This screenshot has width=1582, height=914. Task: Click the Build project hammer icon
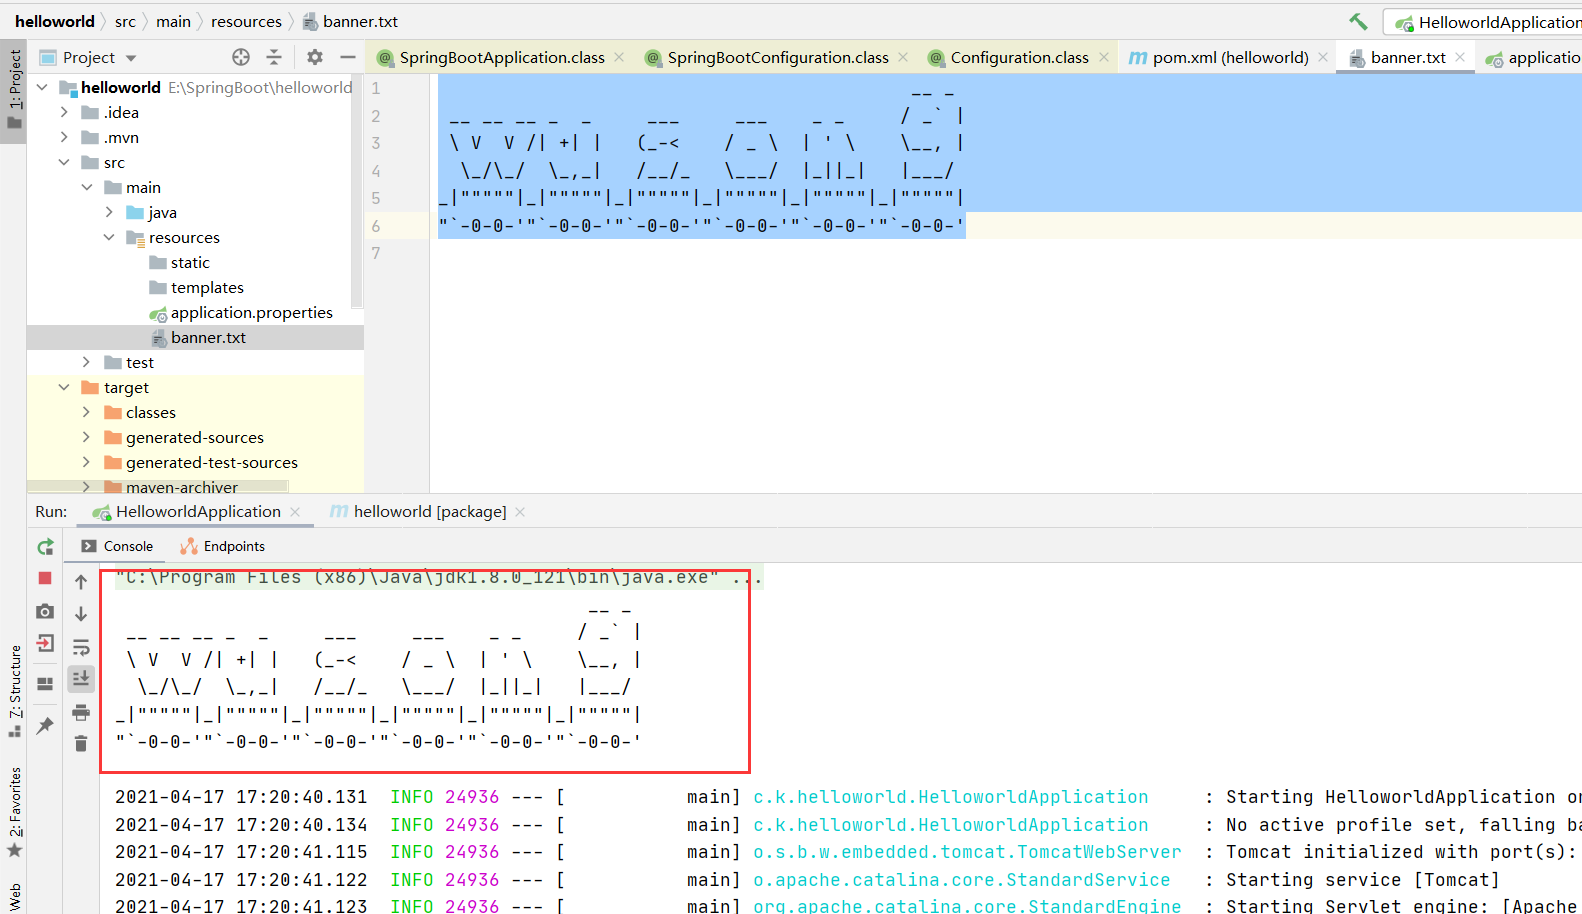[x=1358, y=21]
